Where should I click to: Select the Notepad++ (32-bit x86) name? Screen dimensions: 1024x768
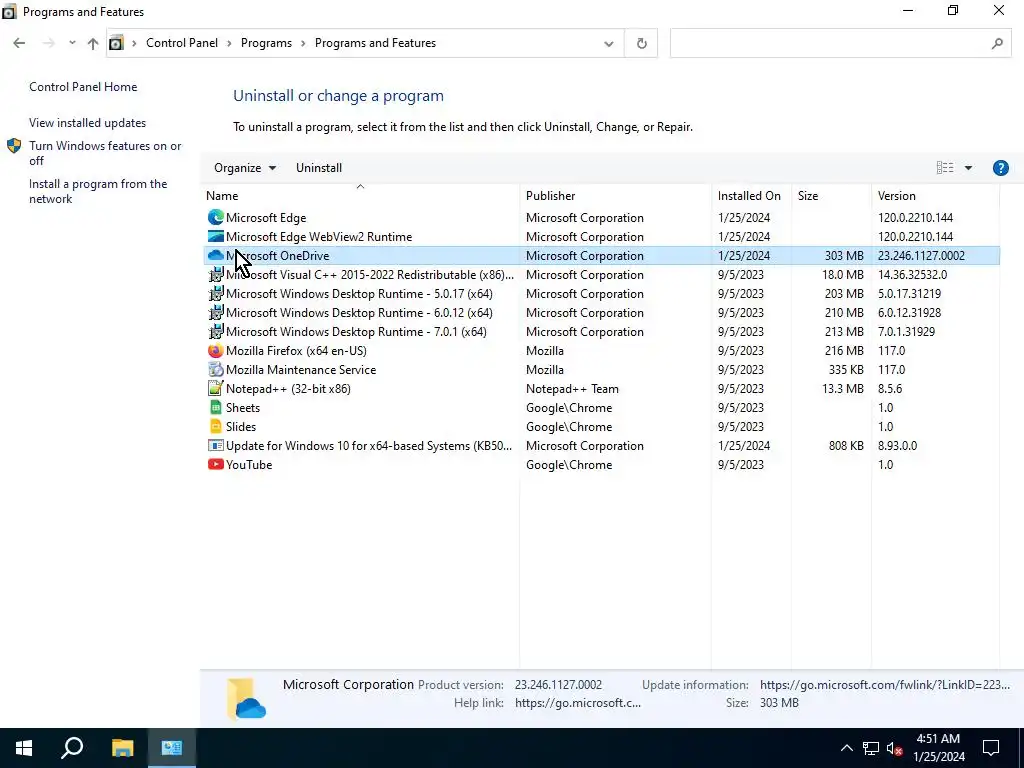[x=288, y=389]
